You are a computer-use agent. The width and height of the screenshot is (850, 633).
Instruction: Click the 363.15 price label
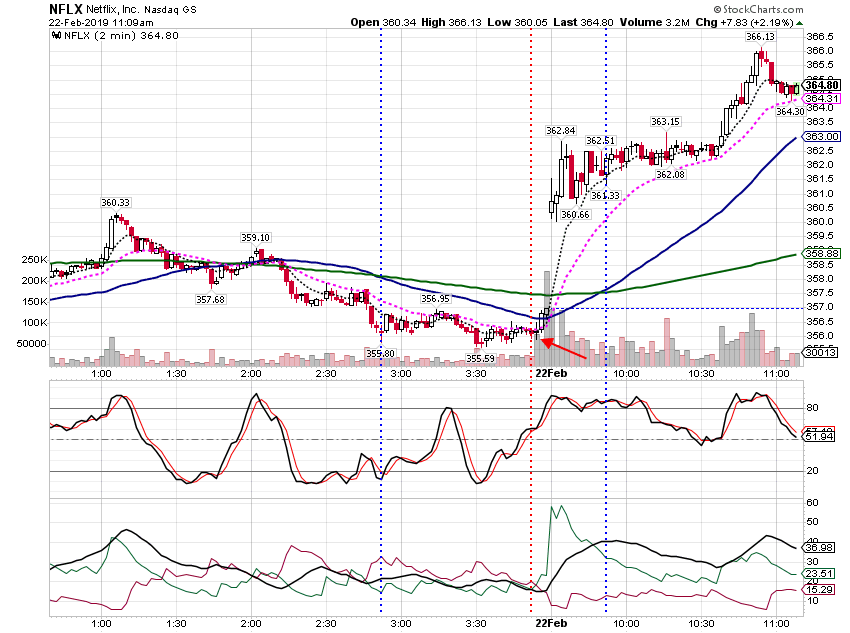[666, 122]
